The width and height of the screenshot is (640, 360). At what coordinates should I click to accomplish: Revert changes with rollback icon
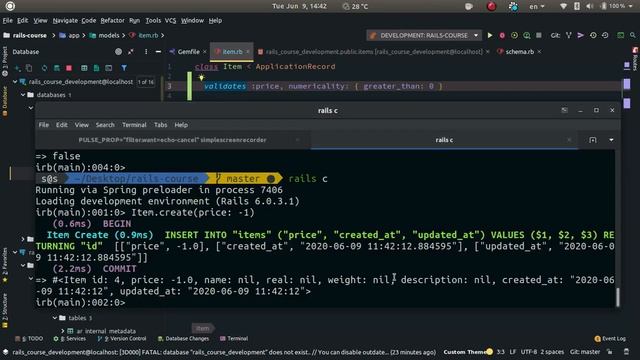(605, 36)
